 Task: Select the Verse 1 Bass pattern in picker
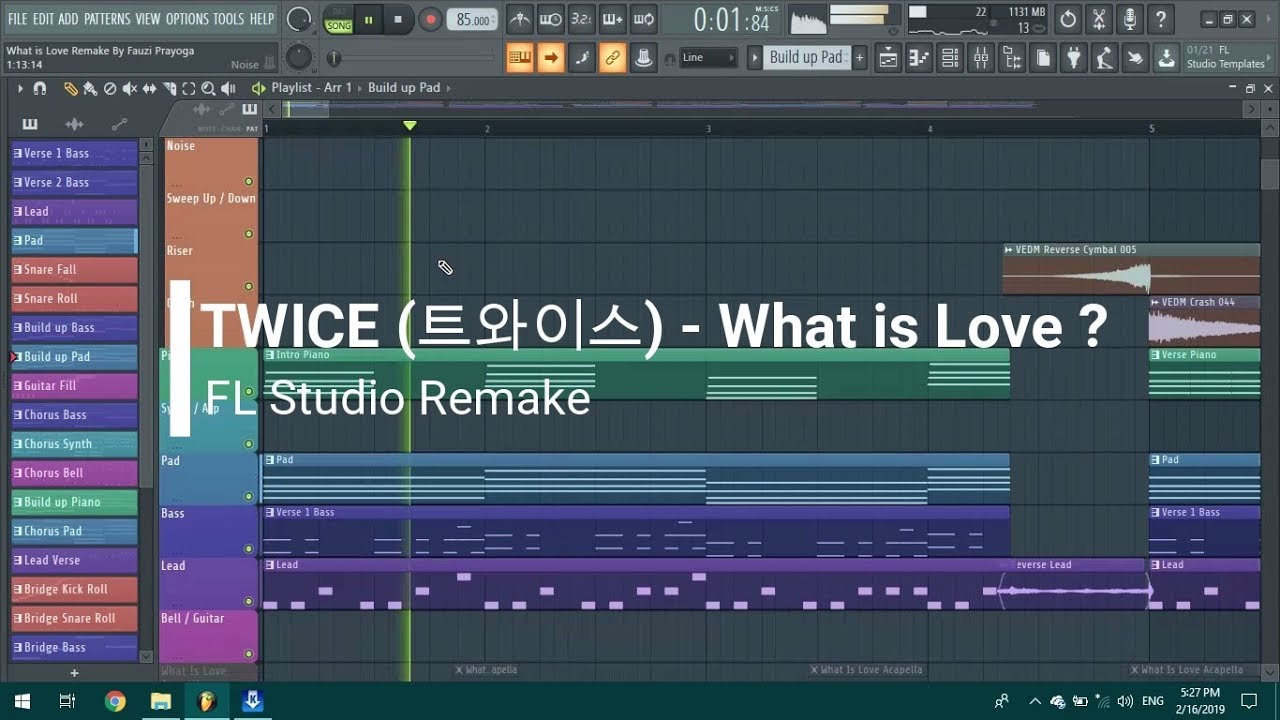pos(74,154)
